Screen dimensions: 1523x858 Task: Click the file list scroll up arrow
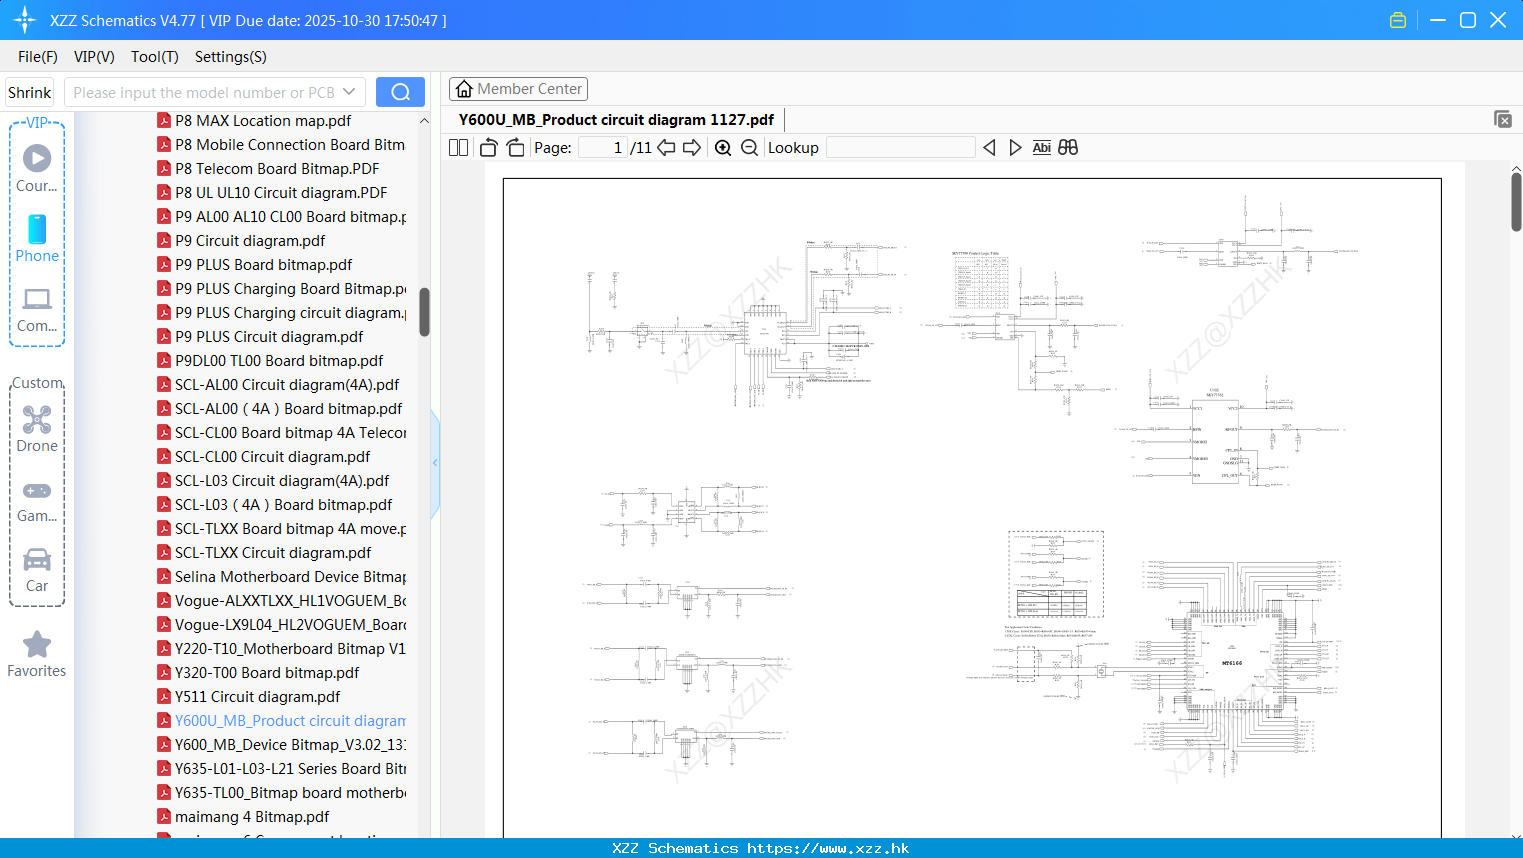coord(424,121)
